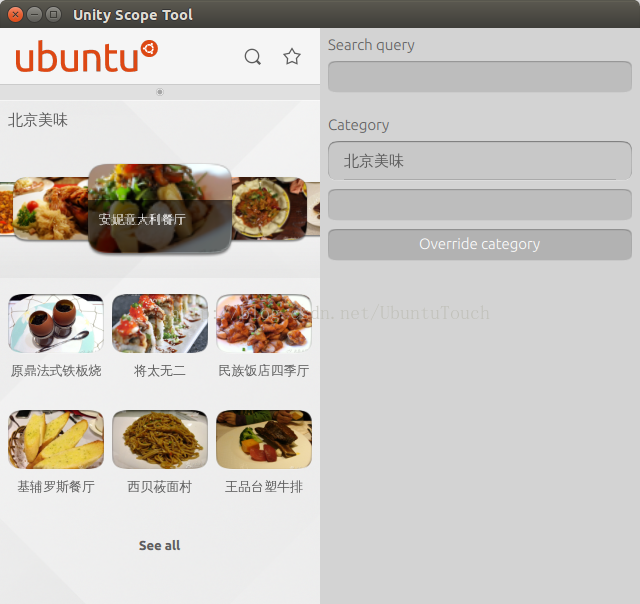Open the 将太无二 sushi thumbnail
This screenshot has height=604, width=640.
coord(160,323)
